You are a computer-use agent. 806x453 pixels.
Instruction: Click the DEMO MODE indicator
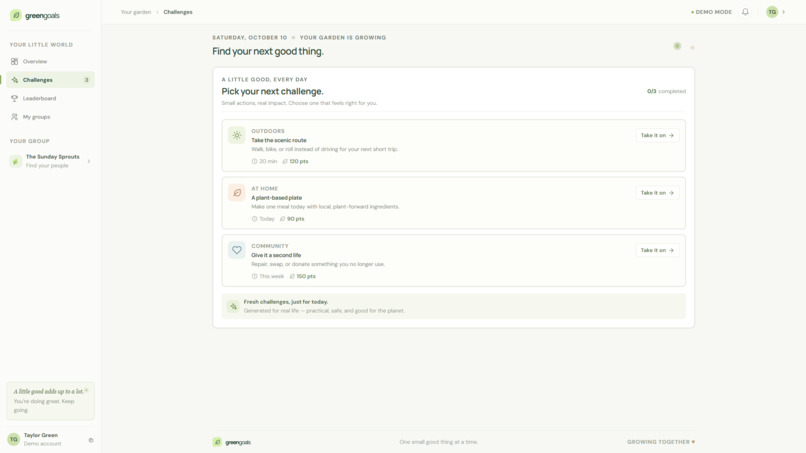(x=711, y=12)
